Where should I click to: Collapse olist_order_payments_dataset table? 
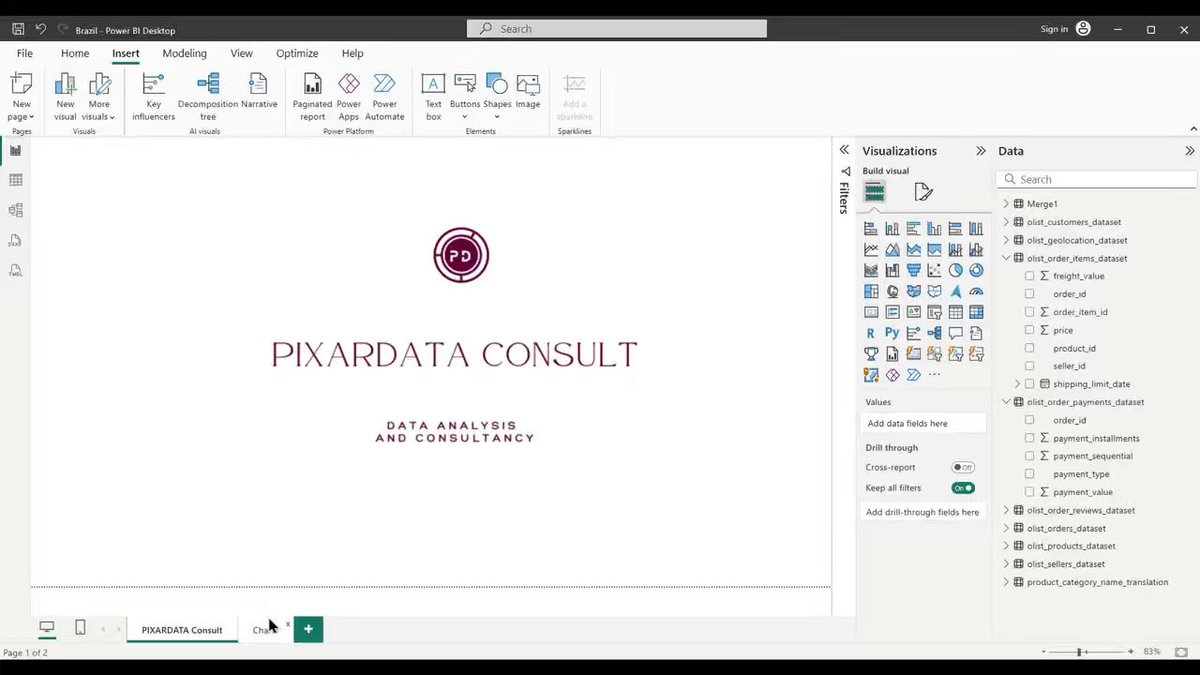coord(1007,402)
